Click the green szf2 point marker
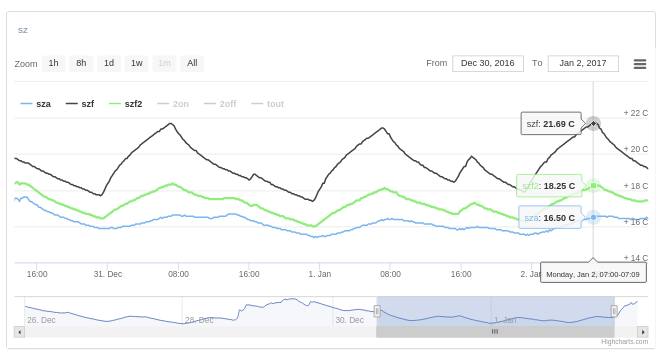Image resolution: width=666 pixels, height=363 pixels. tap(593, 186)
